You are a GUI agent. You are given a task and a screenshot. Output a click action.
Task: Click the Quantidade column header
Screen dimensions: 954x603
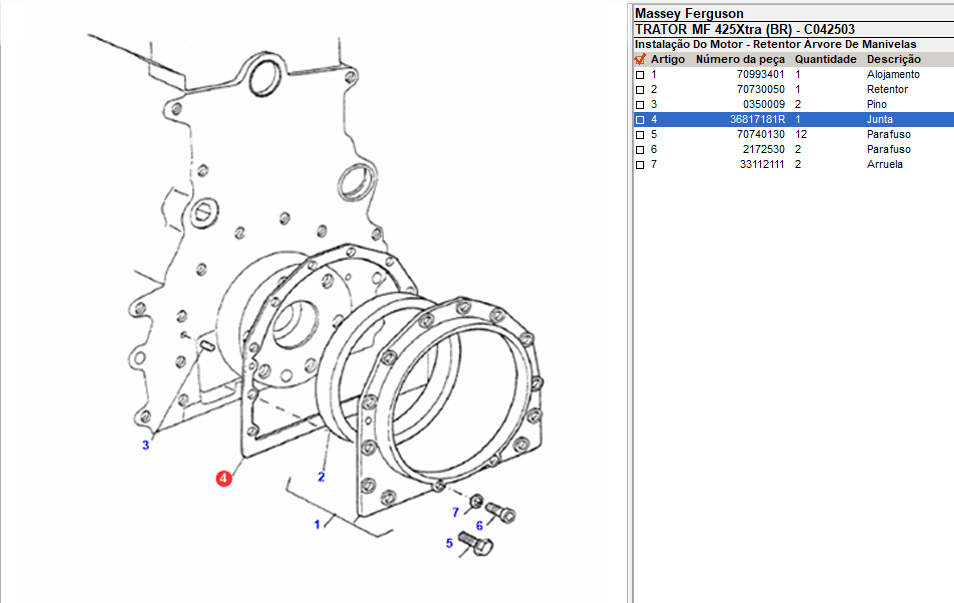(x=825, y=59)
